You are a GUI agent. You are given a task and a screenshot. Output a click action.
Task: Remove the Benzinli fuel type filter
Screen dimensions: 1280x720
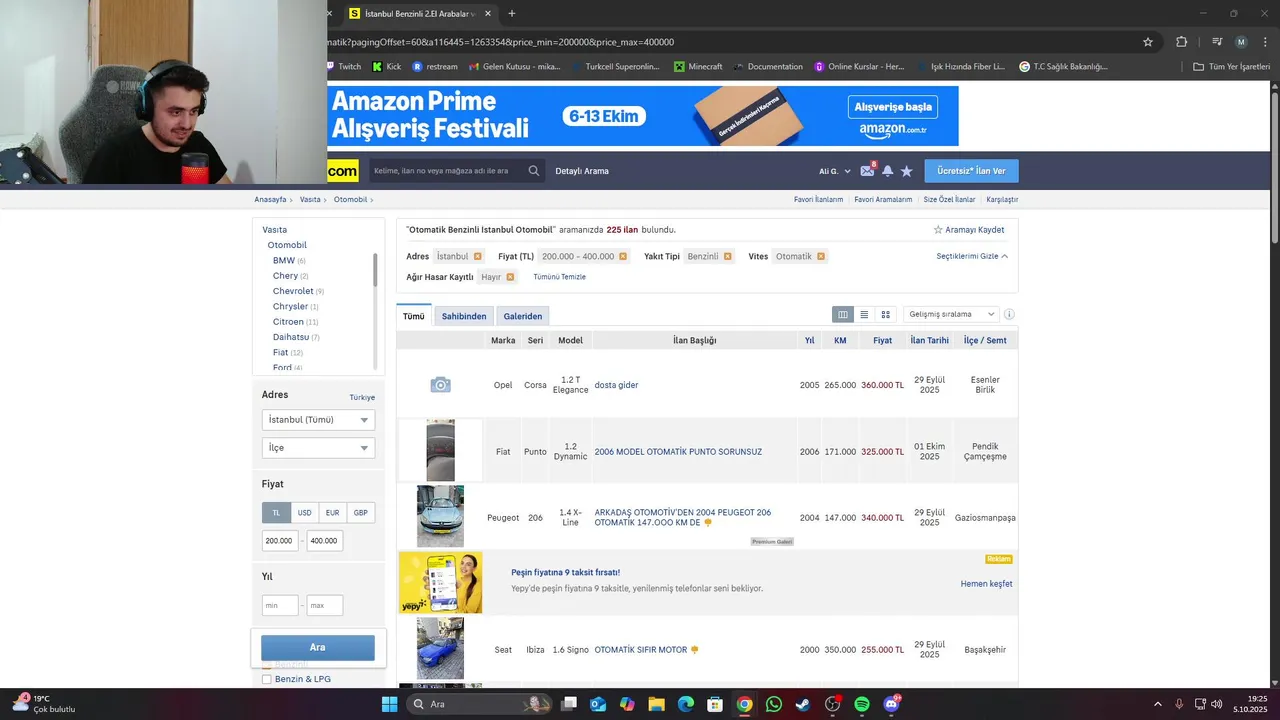point(728,257)
